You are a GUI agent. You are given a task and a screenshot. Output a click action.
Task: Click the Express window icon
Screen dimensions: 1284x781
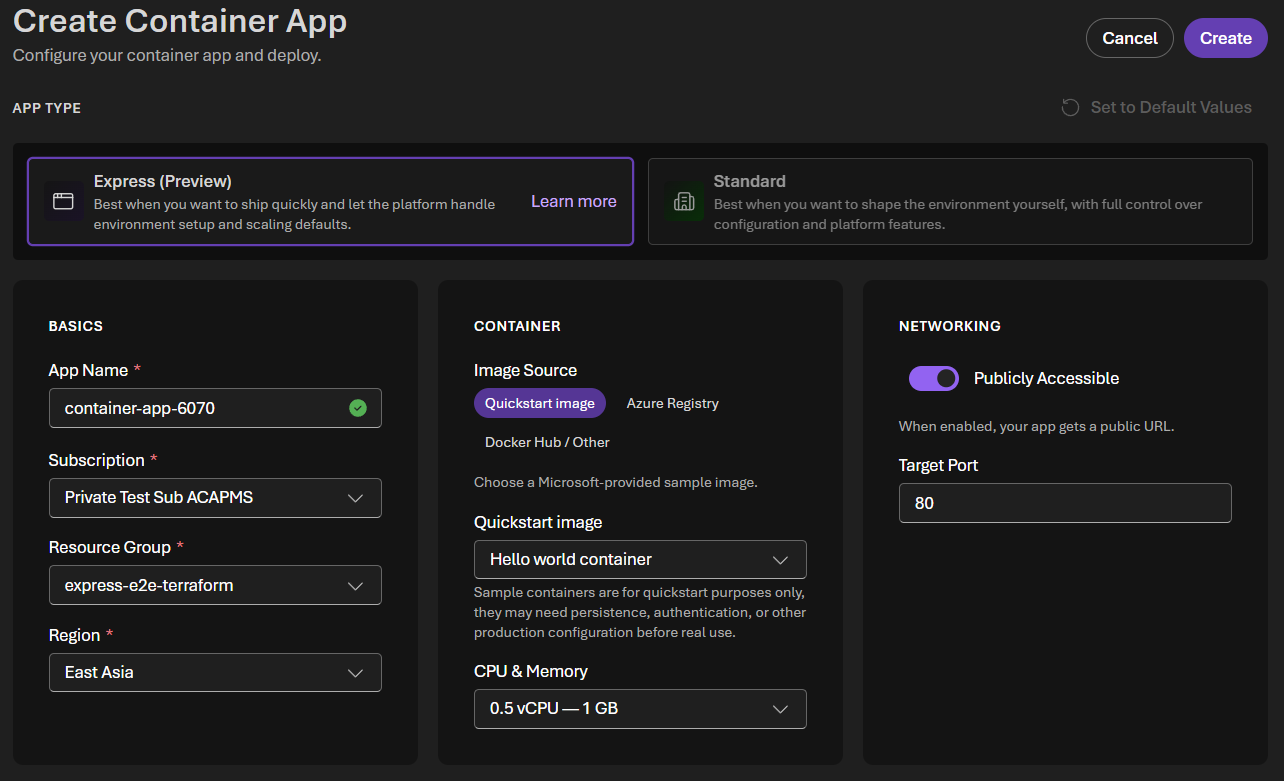(64, 201)
